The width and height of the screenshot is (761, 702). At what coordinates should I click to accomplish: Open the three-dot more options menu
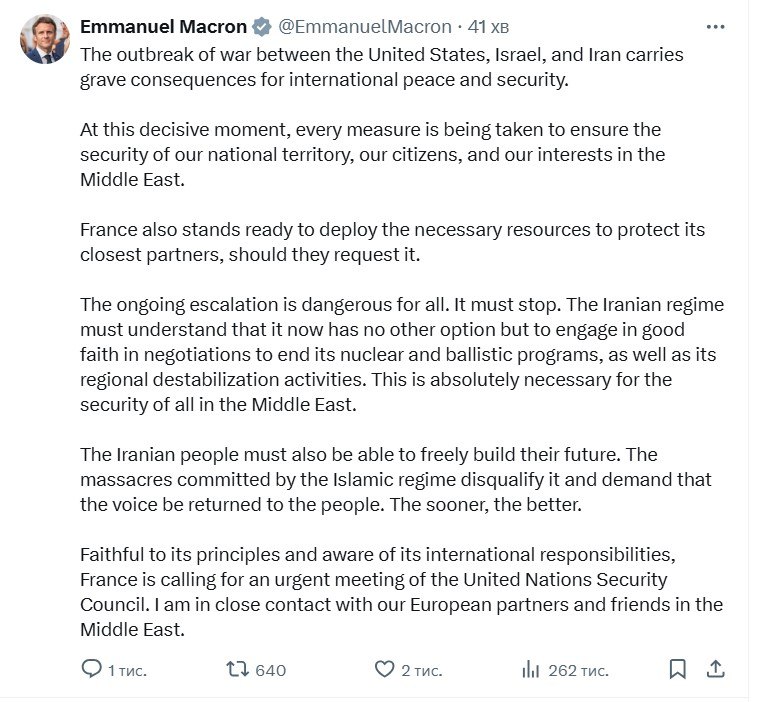tap(715, 26)
